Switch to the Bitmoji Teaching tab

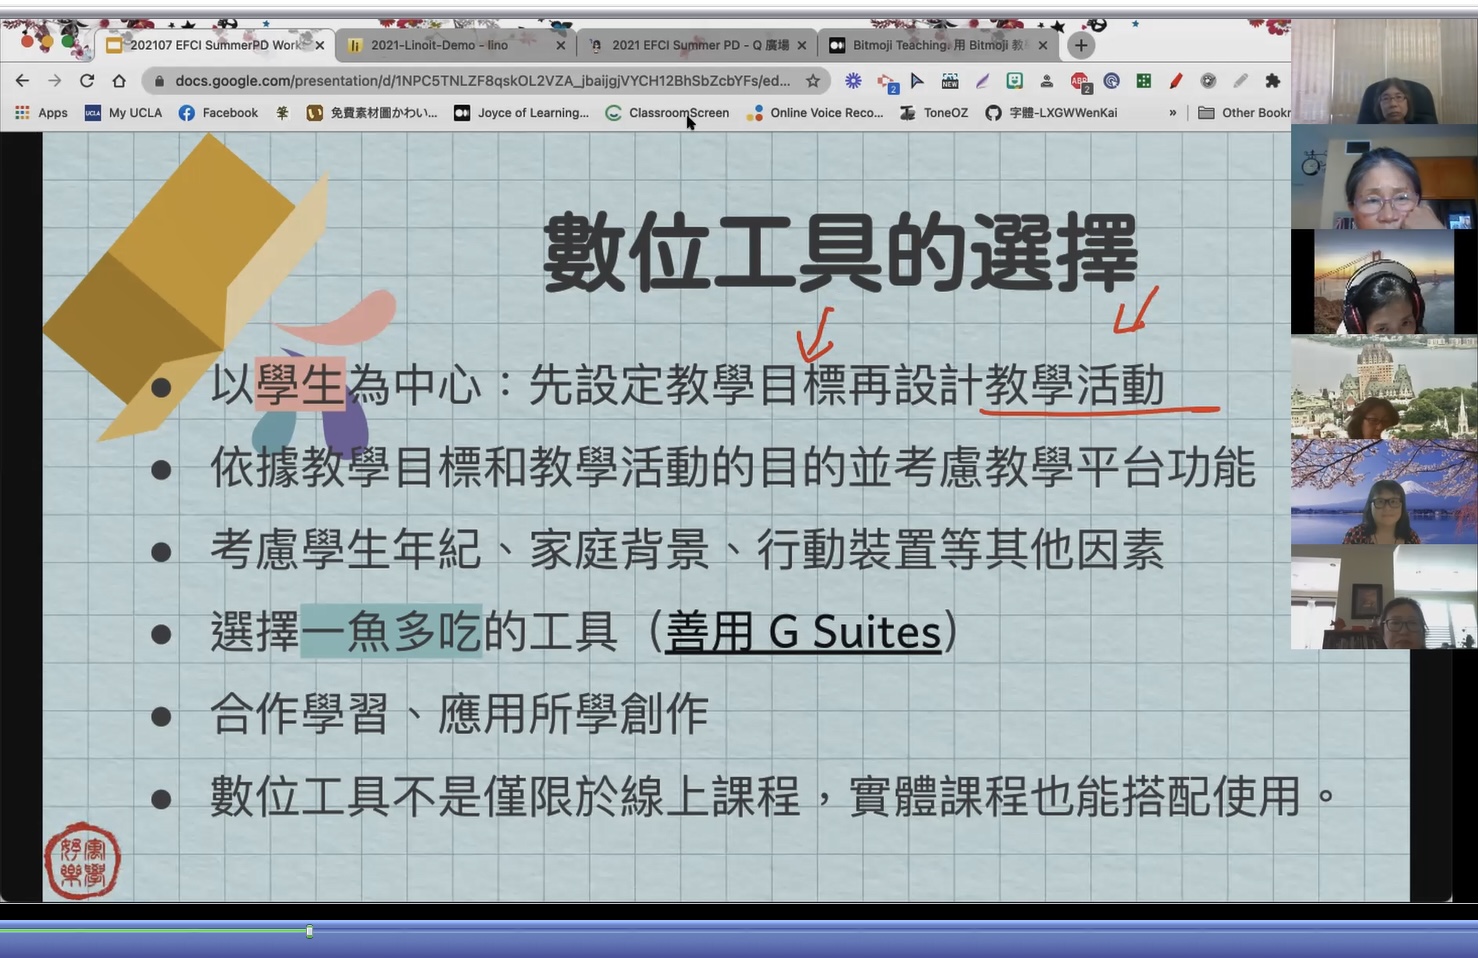click(930, 45)
